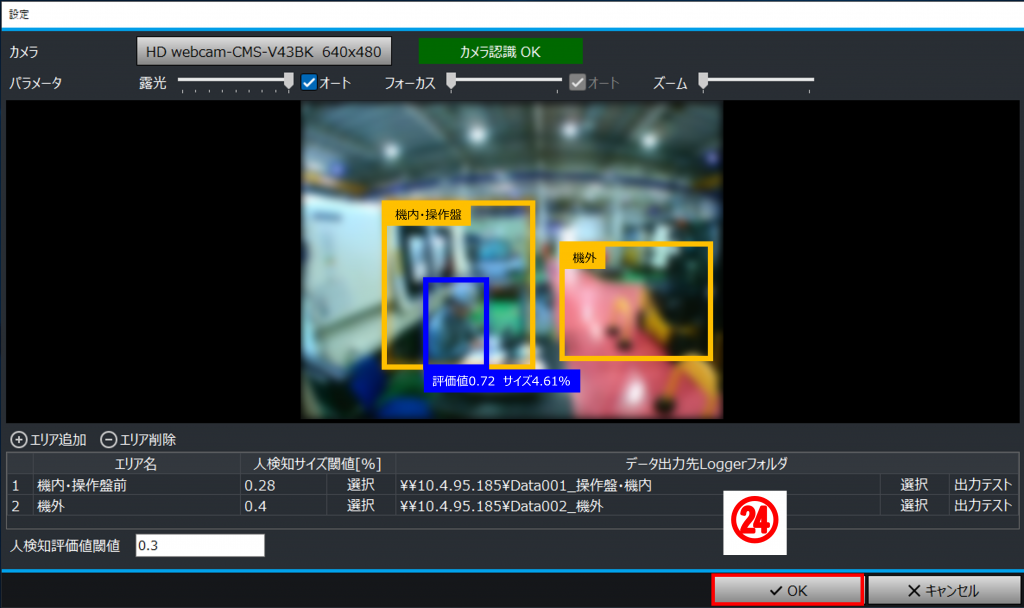The width and height of the screenshot is (1024, 608).
Task: Click the フォーカス focus slider
Action: pyautogui.click(x=504, y=82)
